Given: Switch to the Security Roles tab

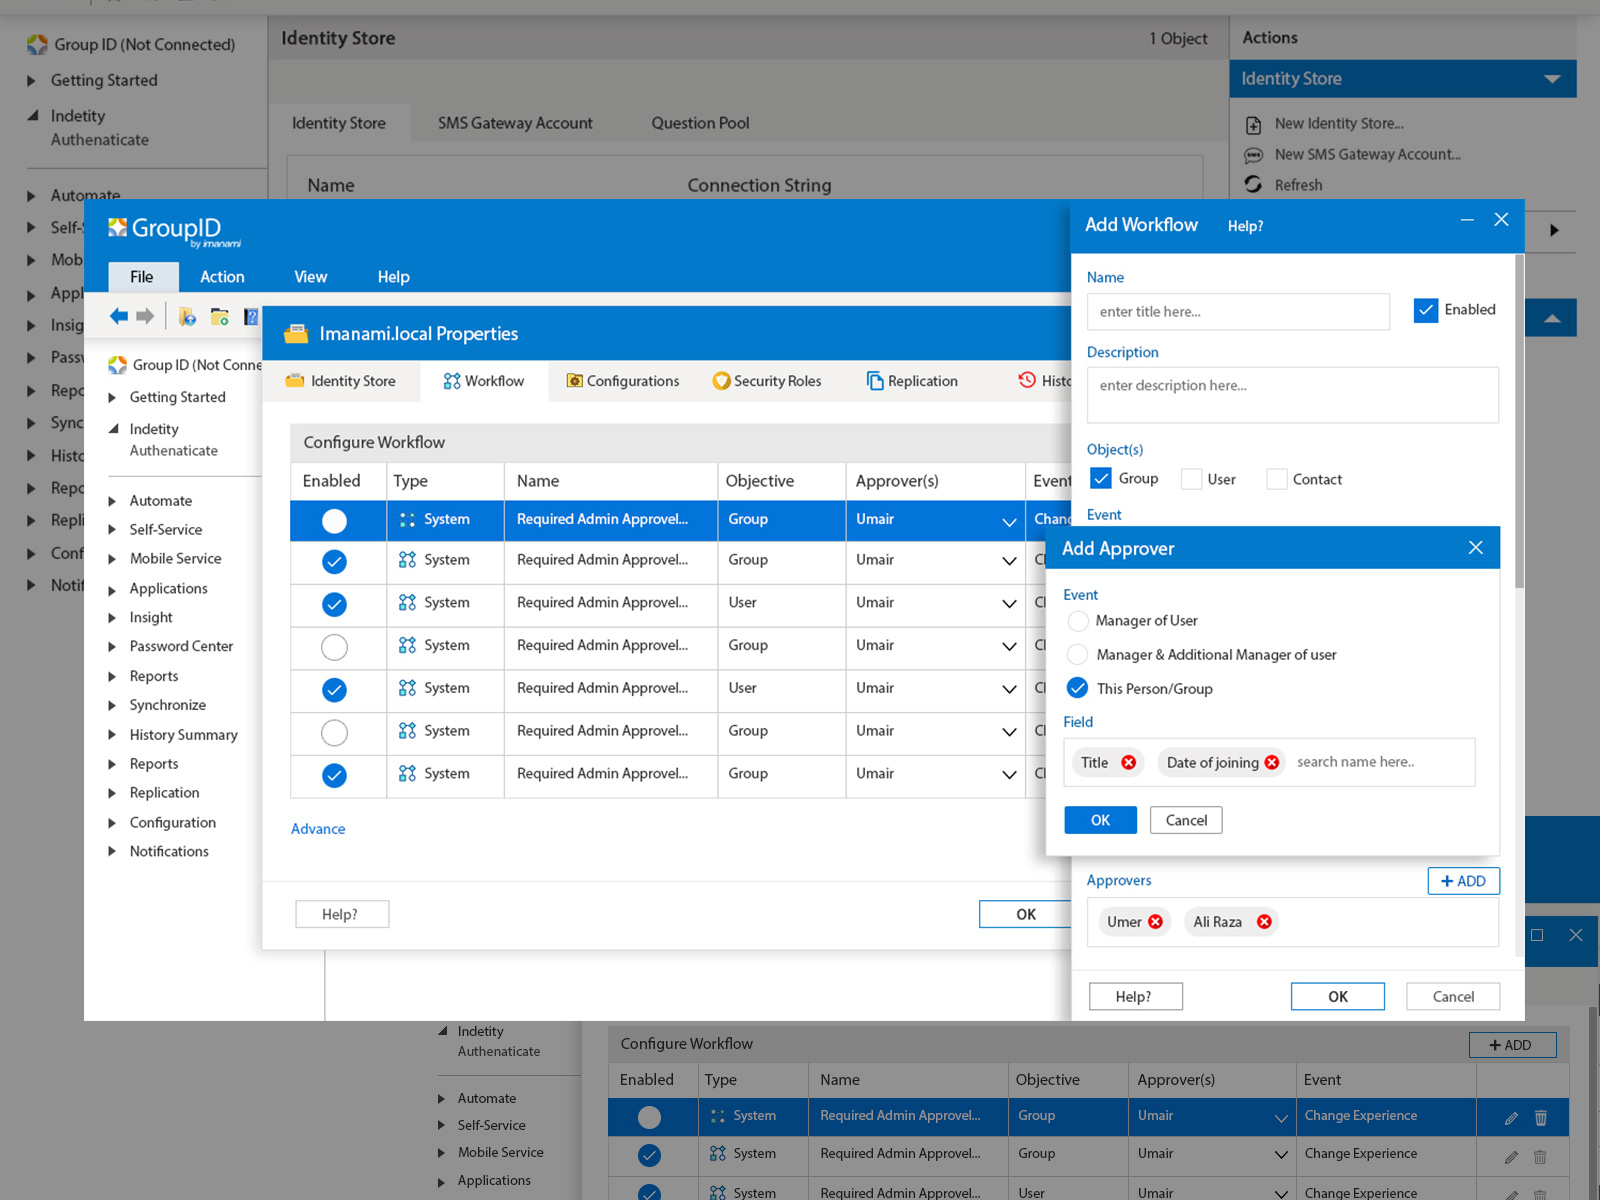Looking at the screenshot, I should click(x=768, y=381).
